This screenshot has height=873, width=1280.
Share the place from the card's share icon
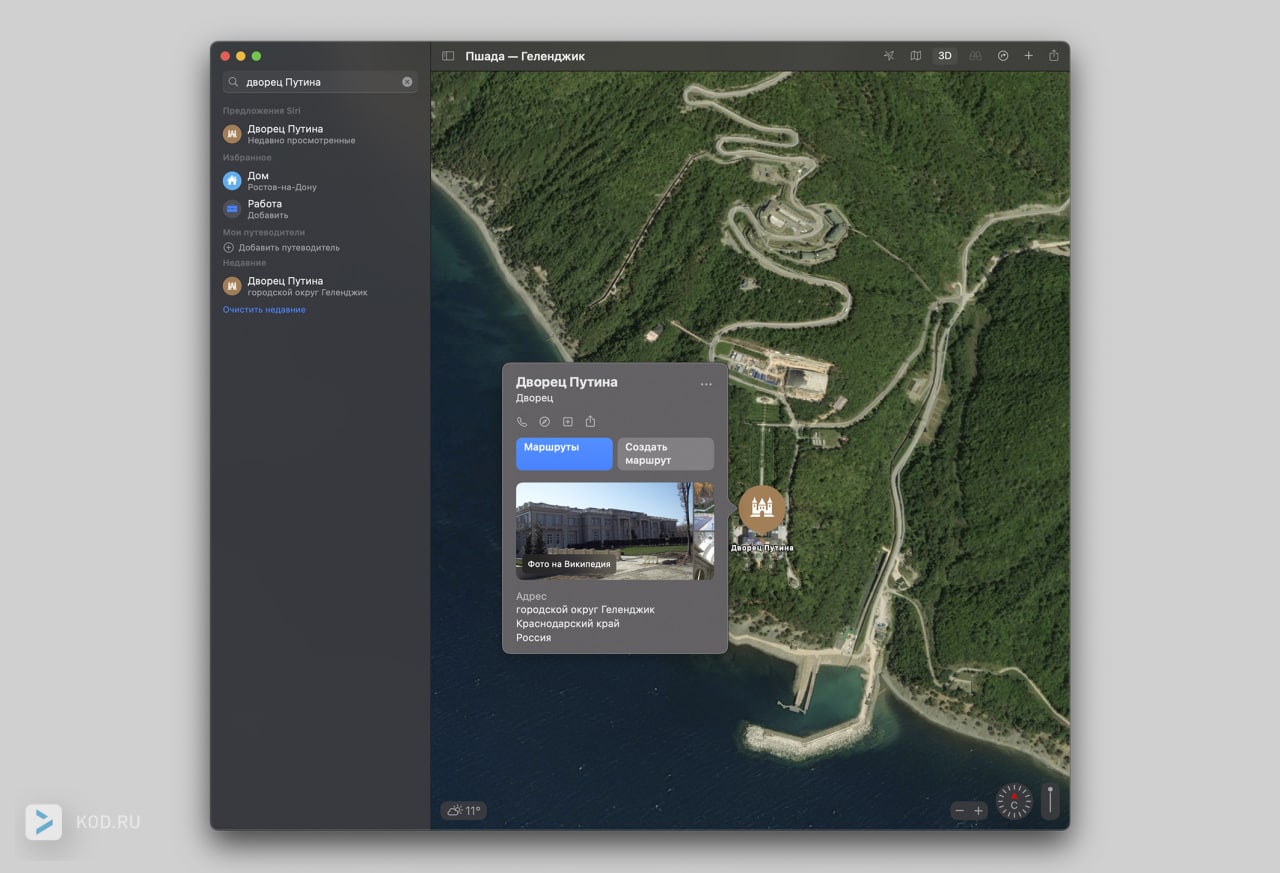590,422
